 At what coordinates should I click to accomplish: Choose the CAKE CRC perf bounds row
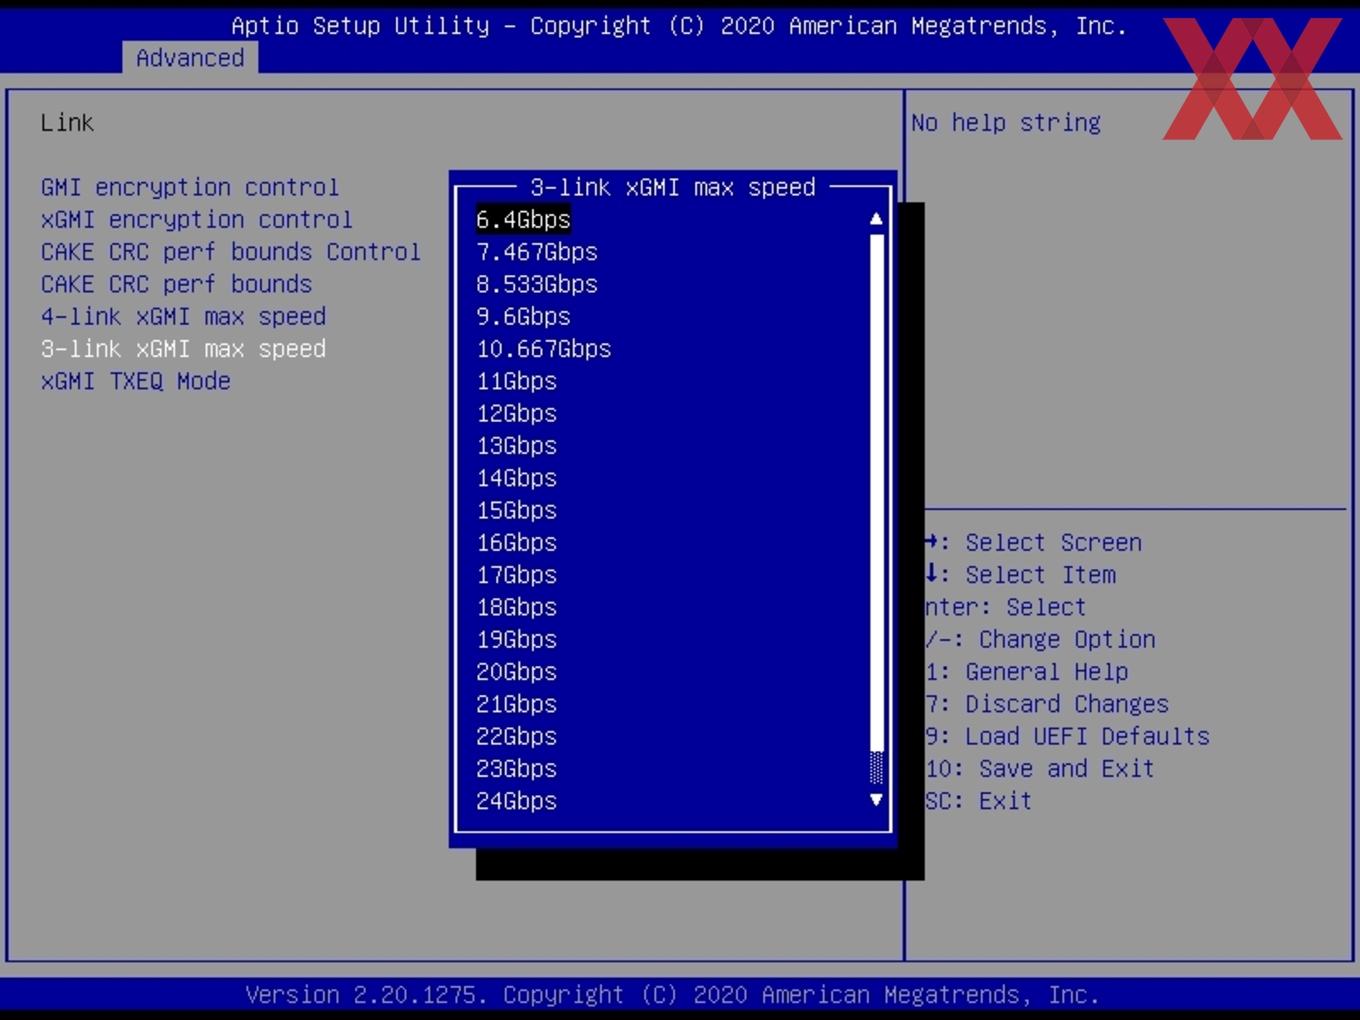(176, 284)
